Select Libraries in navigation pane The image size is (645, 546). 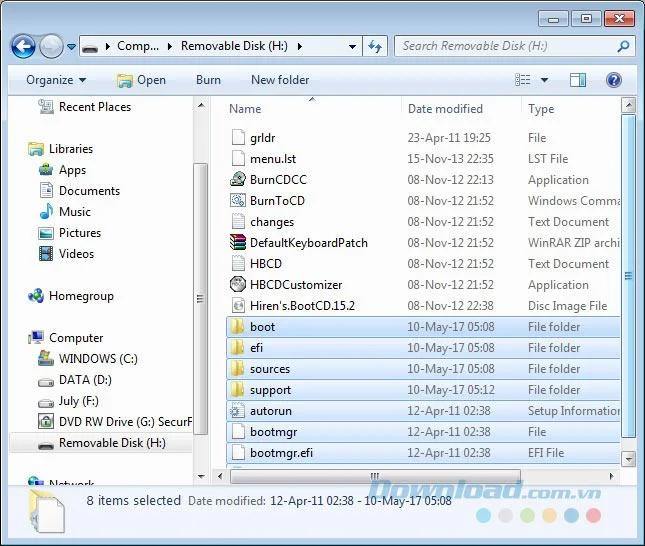[60, 149]
